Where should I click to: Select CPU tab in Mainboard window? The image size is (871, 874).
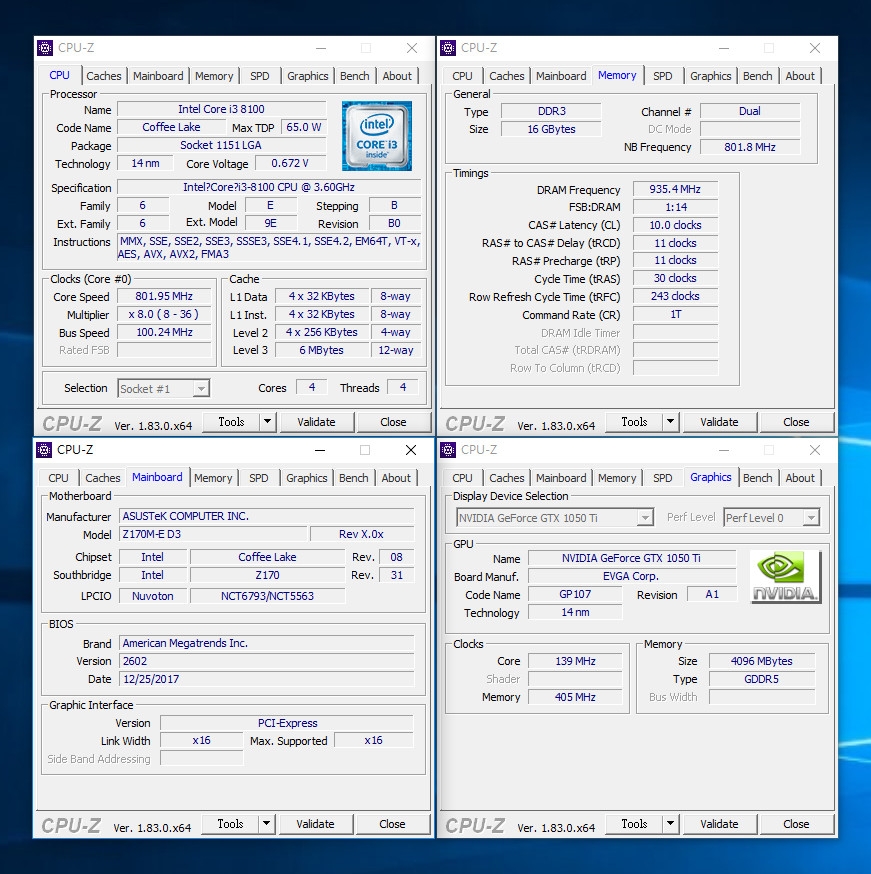pyautogui.click(x=59, y=478)
